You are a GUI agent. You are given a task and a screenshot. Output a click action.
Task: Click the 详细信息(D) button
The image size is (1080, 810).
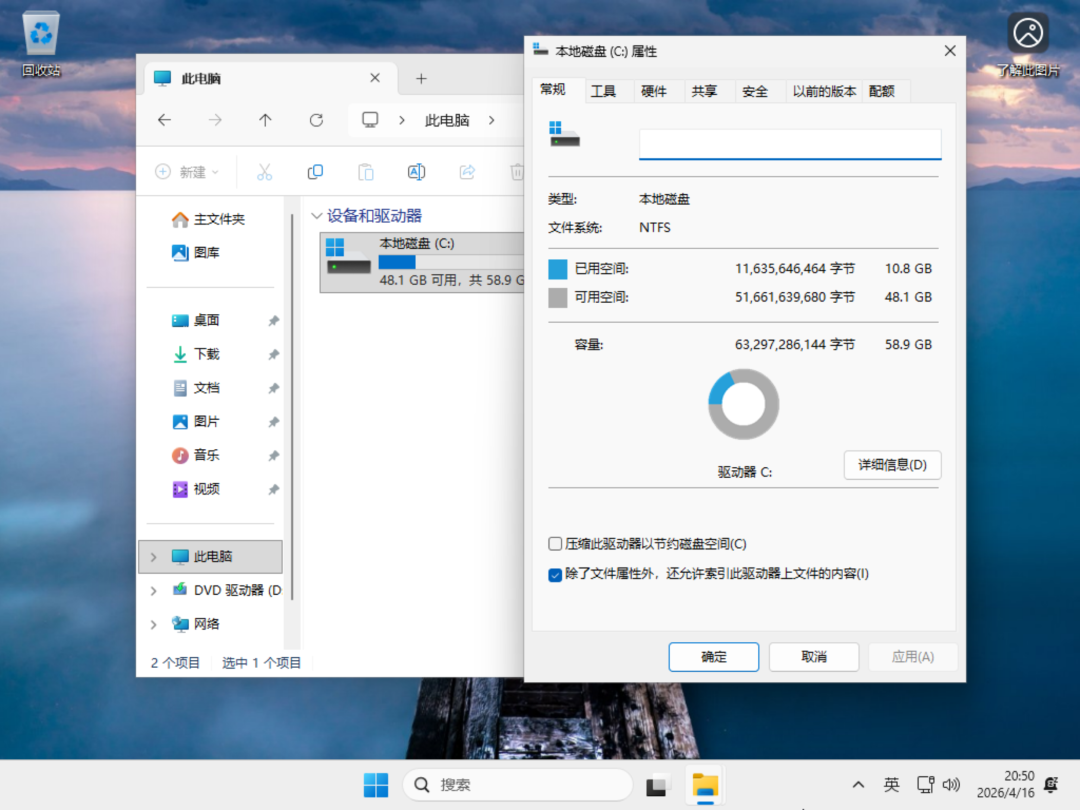[x=892, y=465]
